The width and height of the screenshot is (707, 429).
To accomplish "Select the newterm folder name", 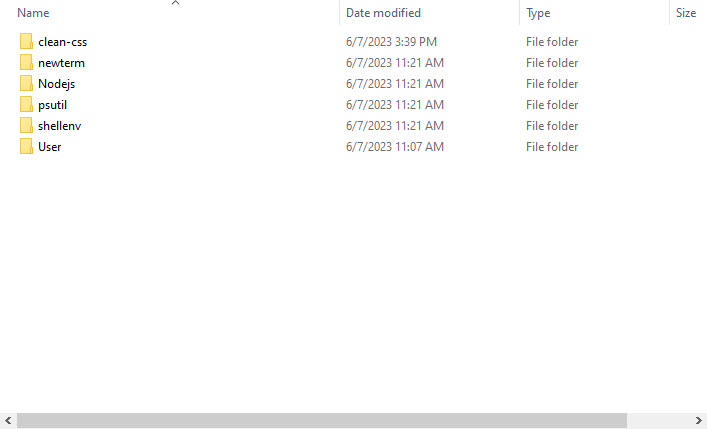I will click(x=61, y=63).
